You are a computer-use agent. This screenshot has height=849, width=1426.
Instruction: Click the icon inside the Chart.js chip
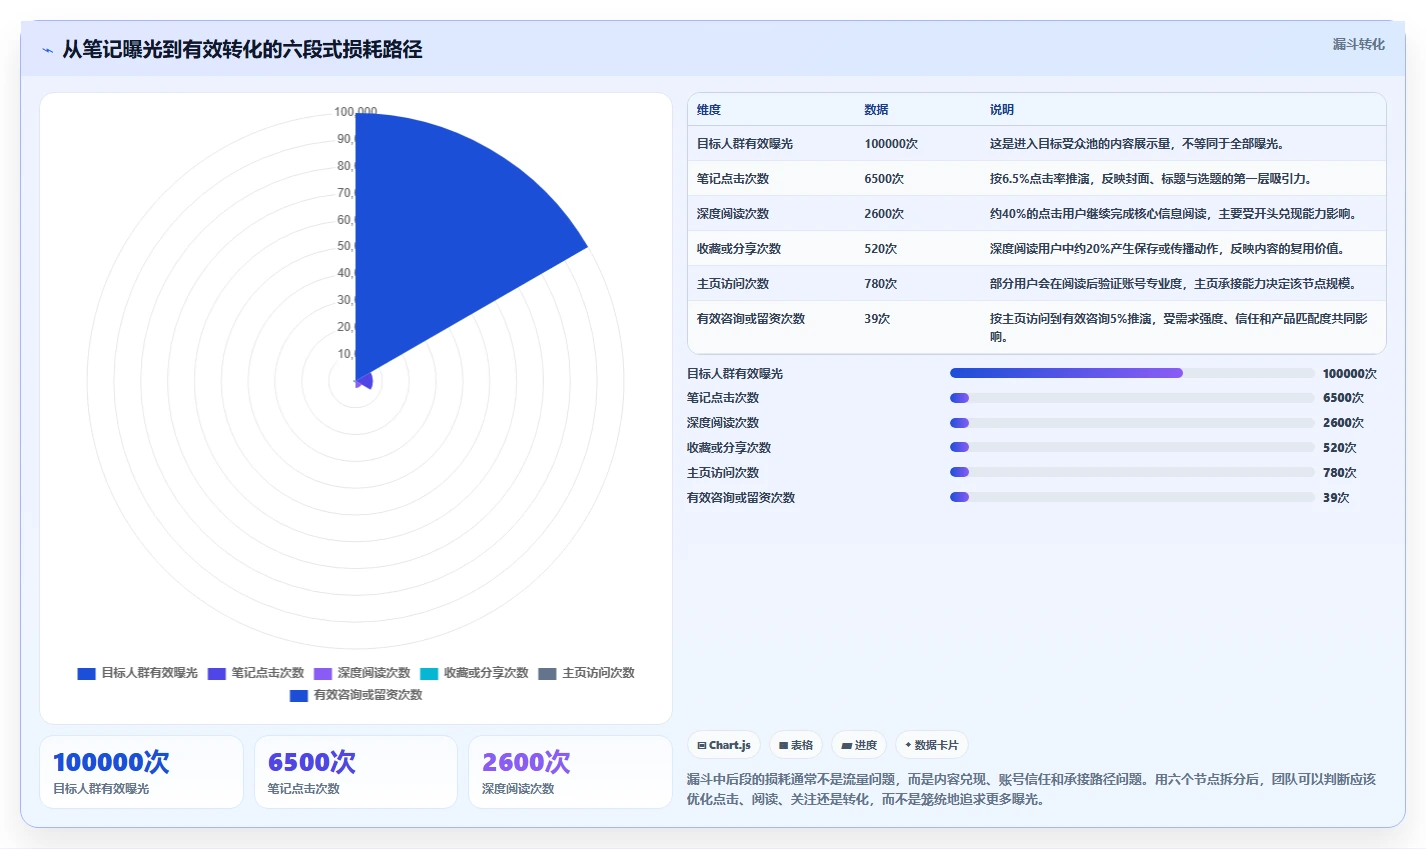701,745
